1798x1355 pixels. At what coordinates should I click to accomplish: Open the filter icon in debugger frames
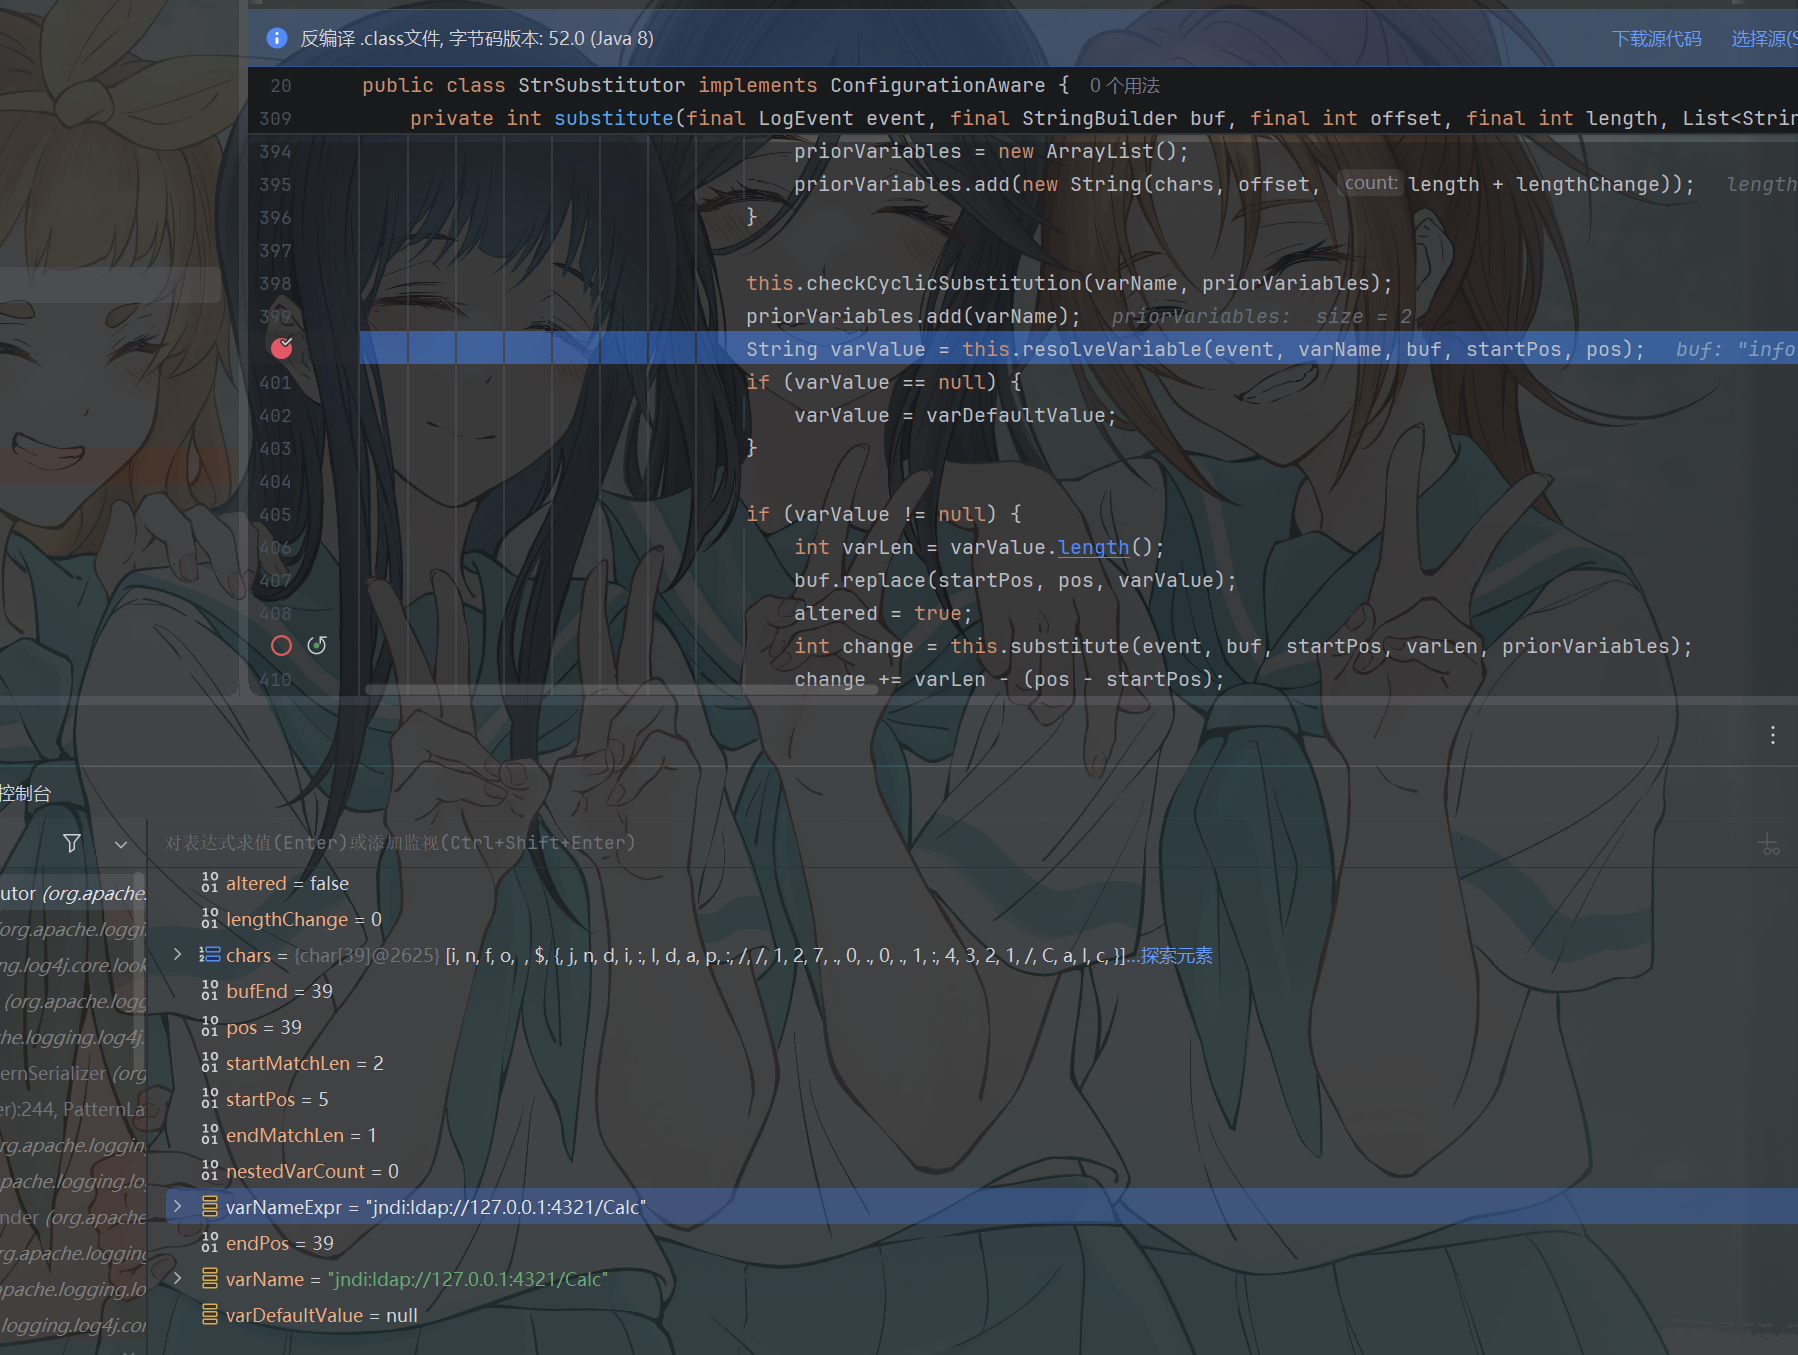(72, 843)
